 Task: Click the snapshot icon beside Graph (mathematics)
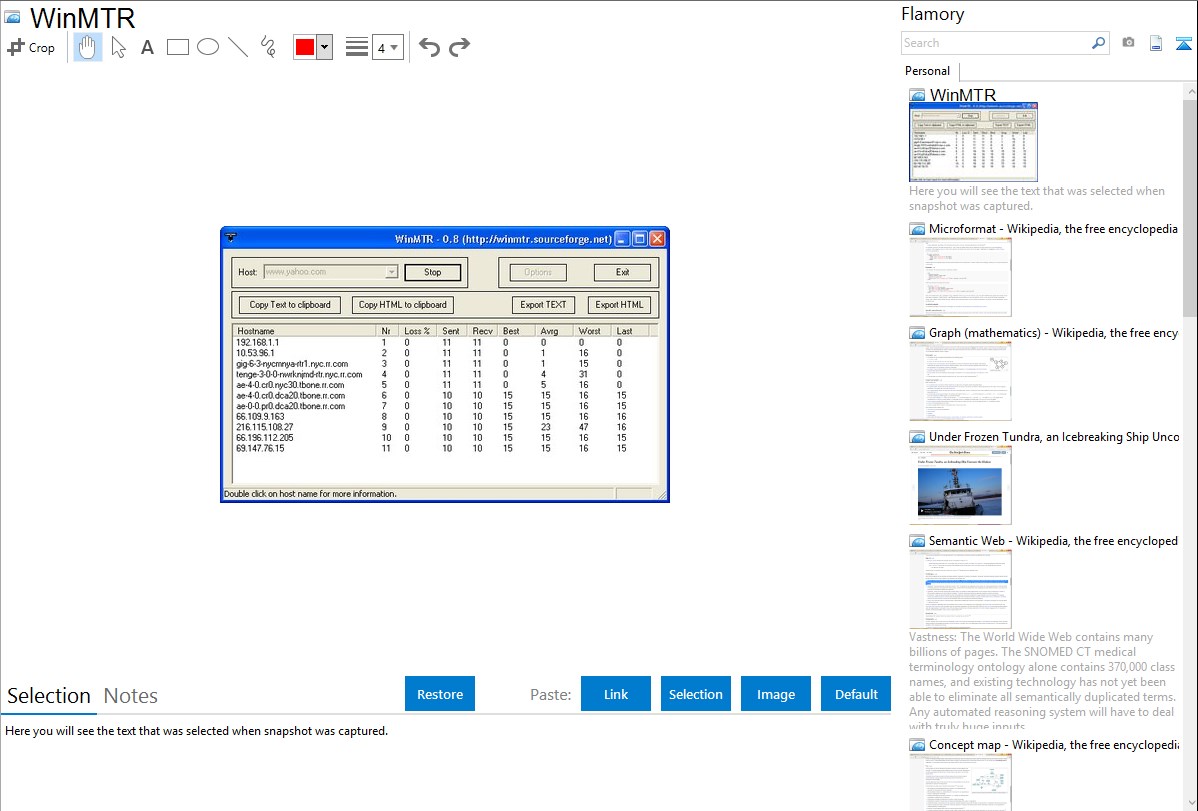917,333
